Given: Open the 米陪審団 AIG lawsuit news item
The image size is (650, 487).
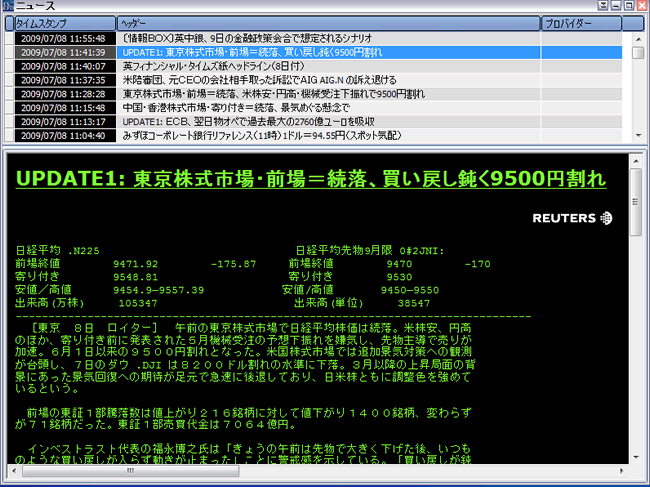Looking at the screenshot, I should (260, 80).
